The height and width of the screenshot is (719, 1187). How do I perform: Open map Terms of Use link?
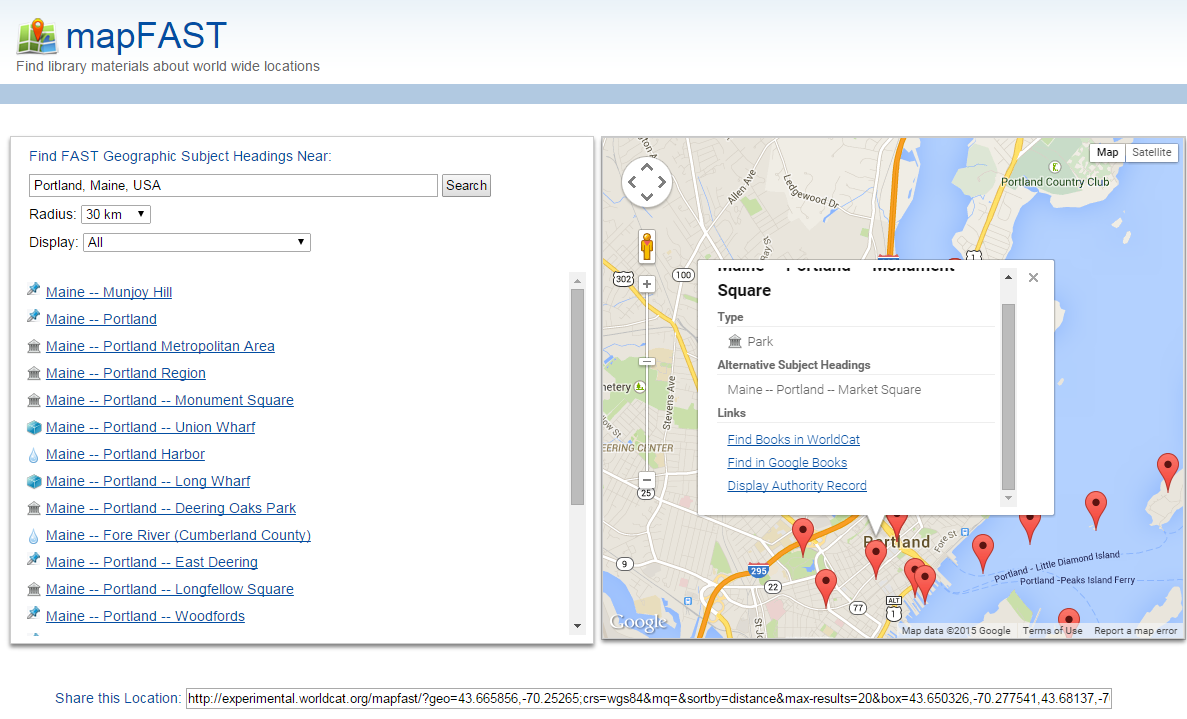pos(1052,630)
